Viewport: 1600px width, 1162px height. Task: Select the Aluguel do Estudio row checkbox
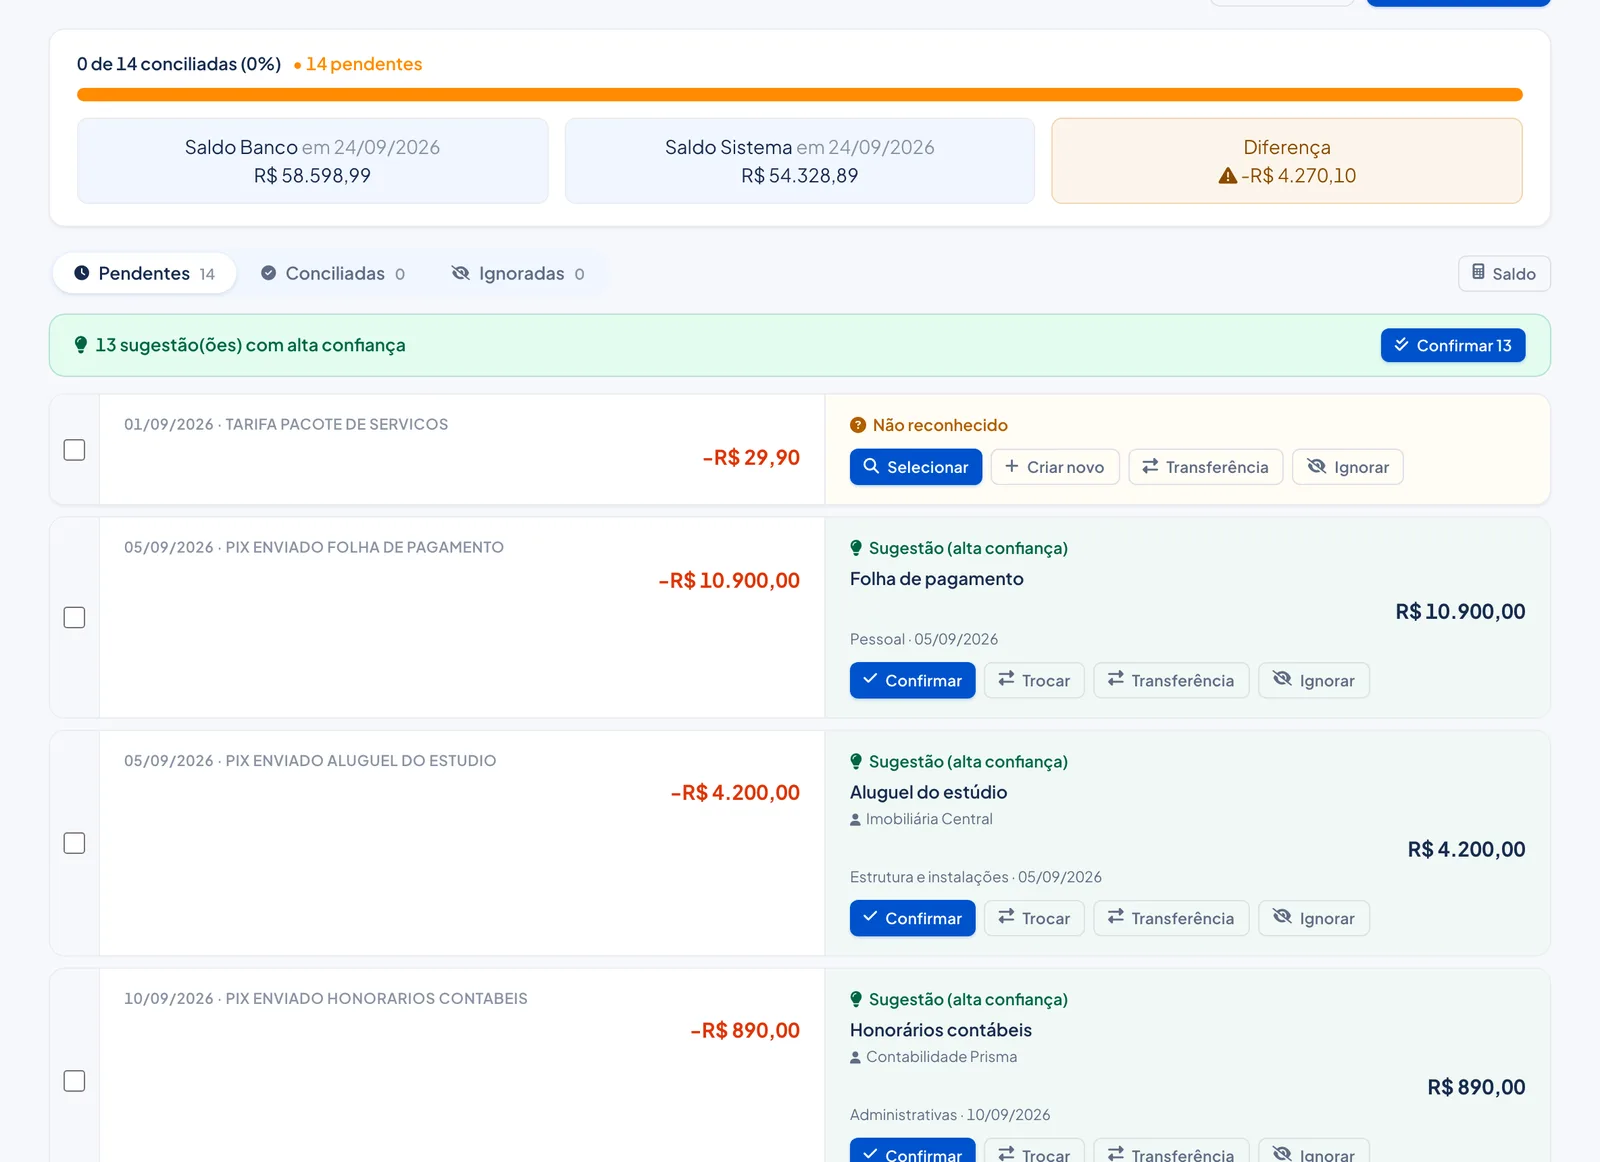(x=74, y=843)
